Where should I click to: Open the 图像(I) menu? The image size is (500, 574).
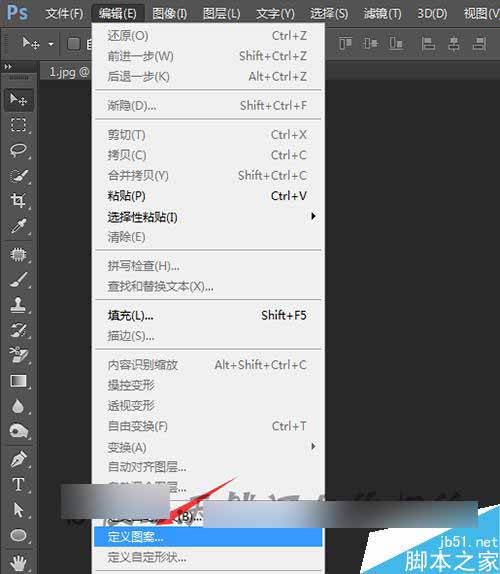tap(169, 14)
